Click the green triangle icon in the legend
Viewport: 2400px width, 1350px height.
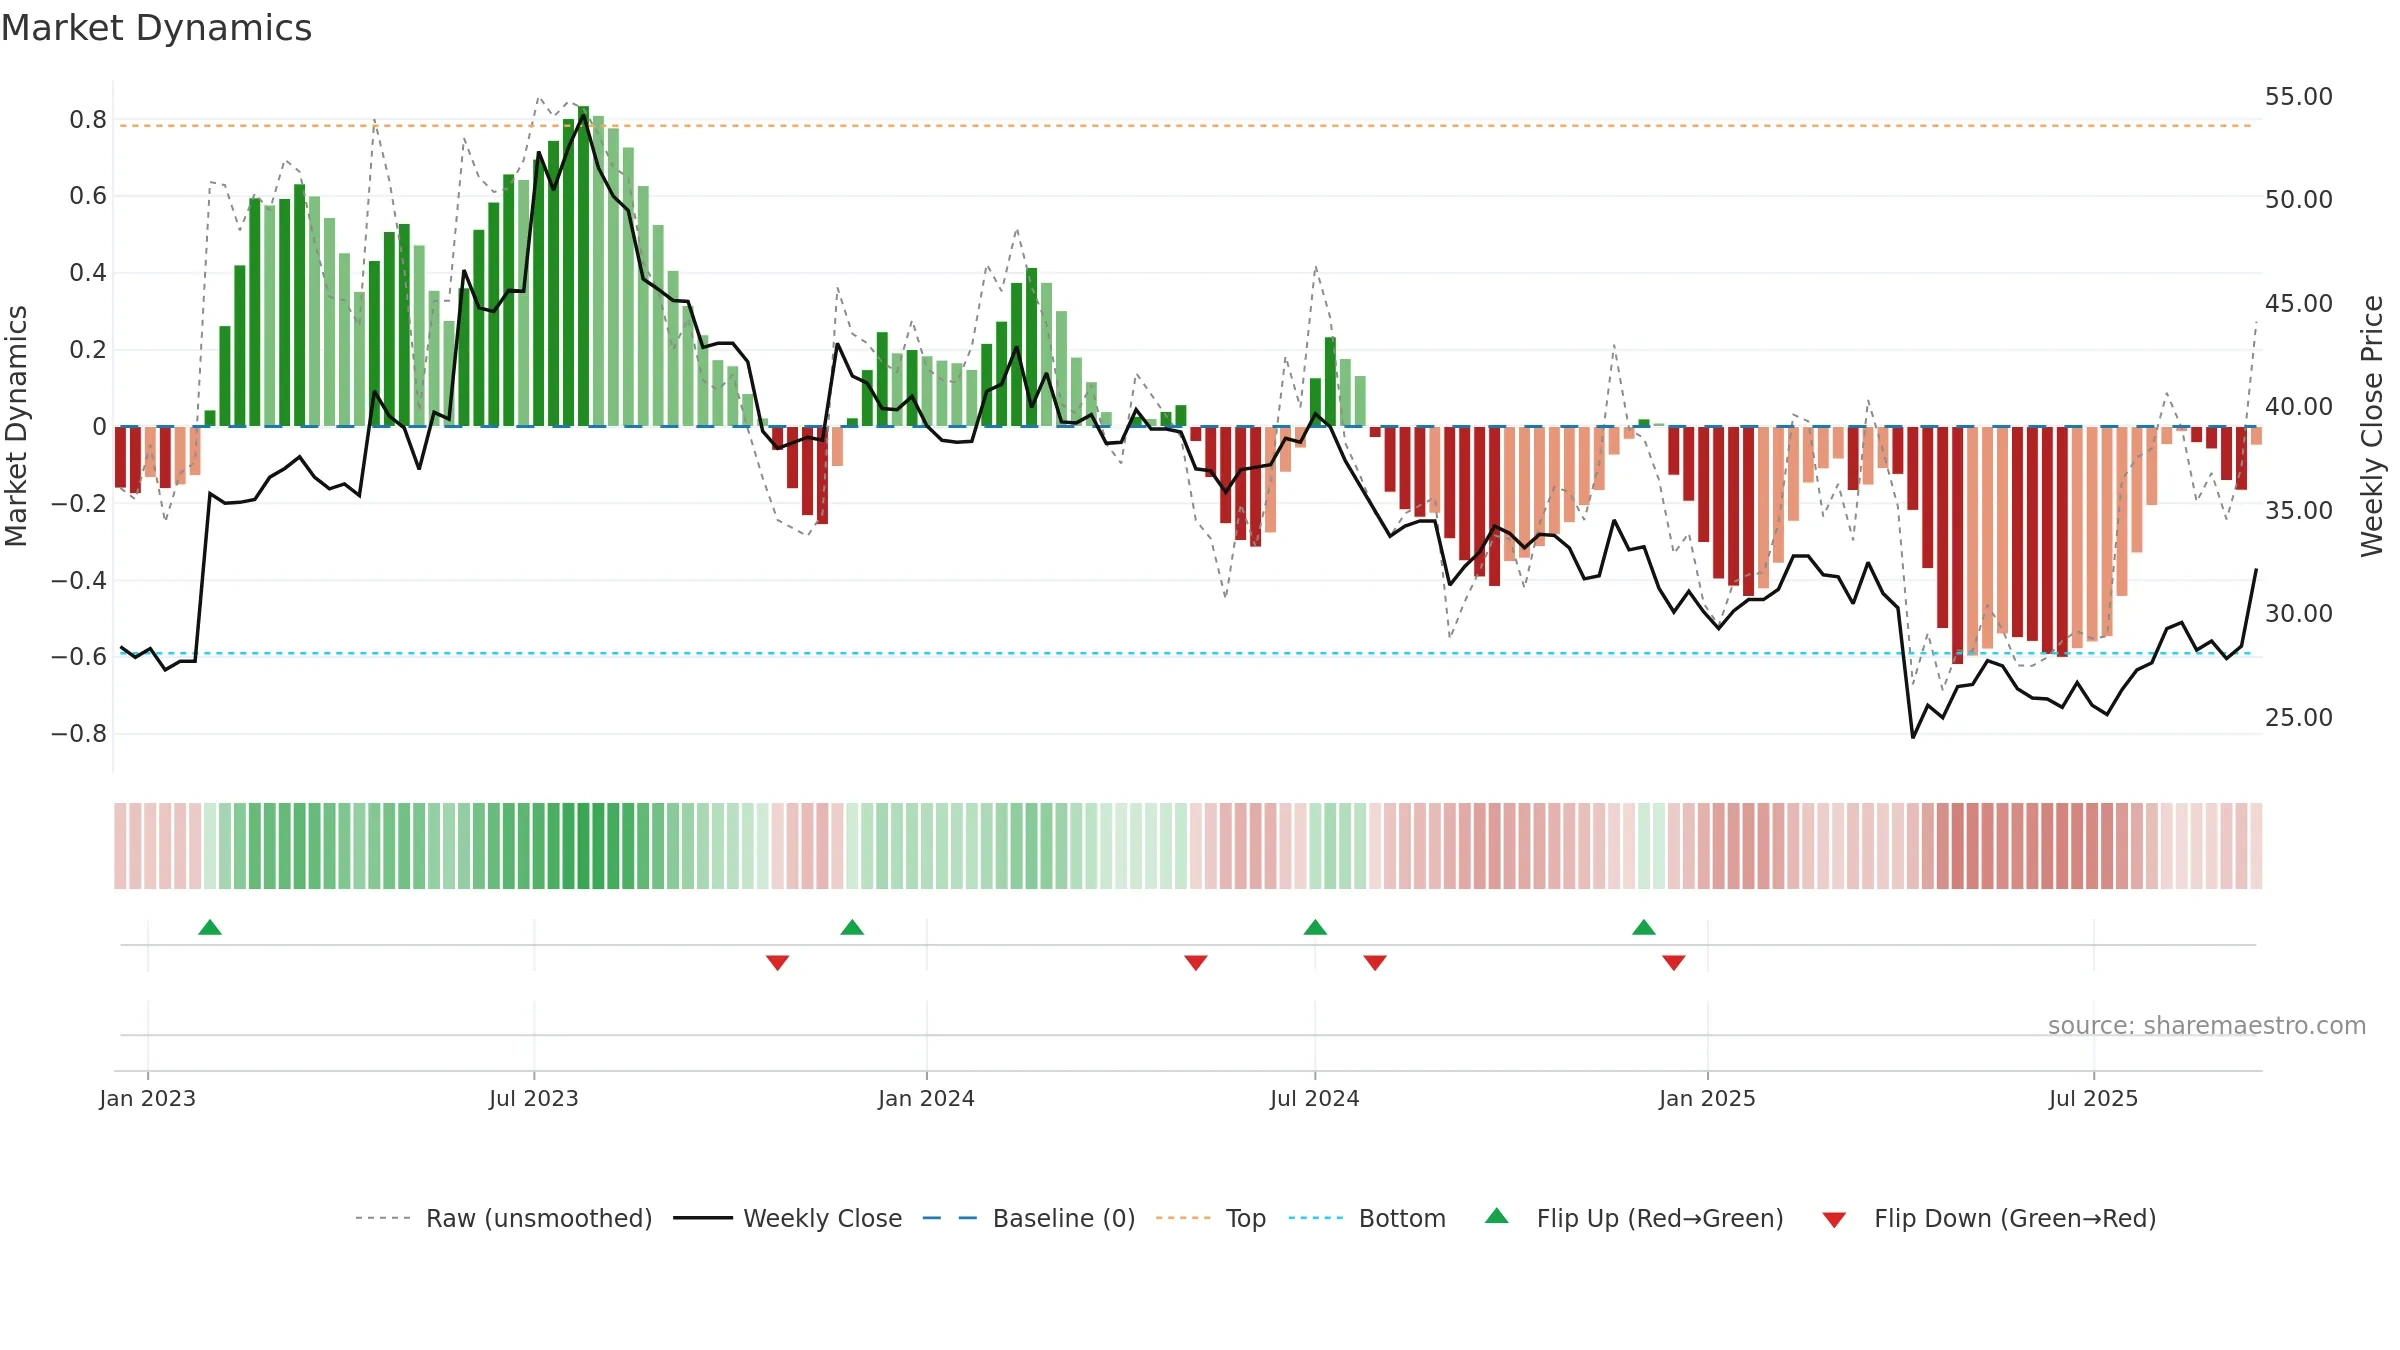1497,1216
